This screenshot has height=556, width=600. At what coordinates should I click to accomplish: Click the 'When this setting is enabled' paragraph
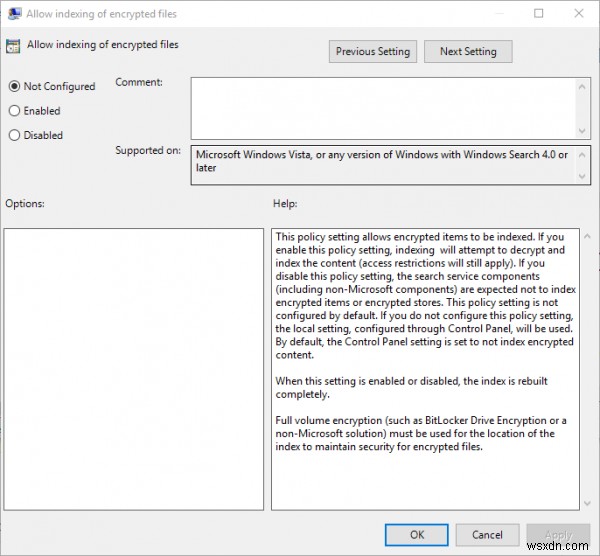(x=411, y=388)
